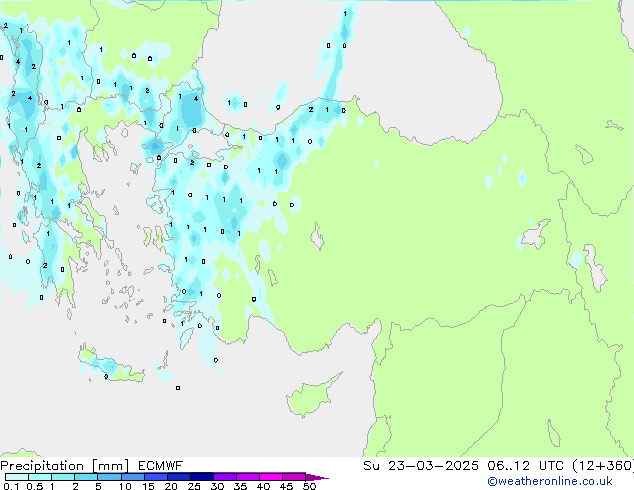Screen dimensions: 634x490
Task: Pick the 5–10 mm legend color box
Action: coord(109,477)
